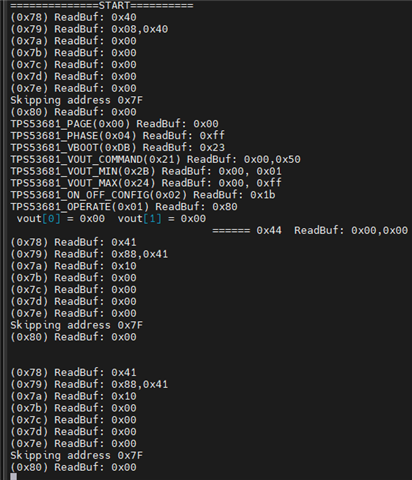Screen dimensions: 412x480
Task: Select the TPS53681_PAGE(0x00) output line
Action: (114, 124)
